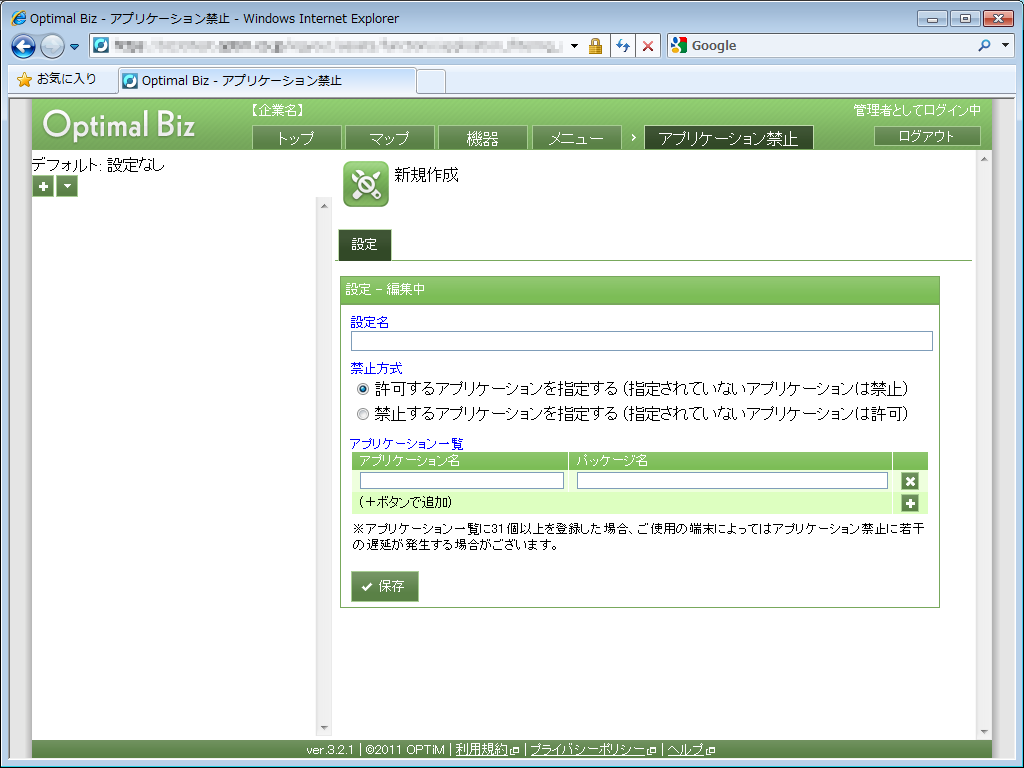The width and height of the screenshot is (1024, 768).
Task: Click main page scrollbar down arrow
Action: pyautogui.click(x=984, y=732)
